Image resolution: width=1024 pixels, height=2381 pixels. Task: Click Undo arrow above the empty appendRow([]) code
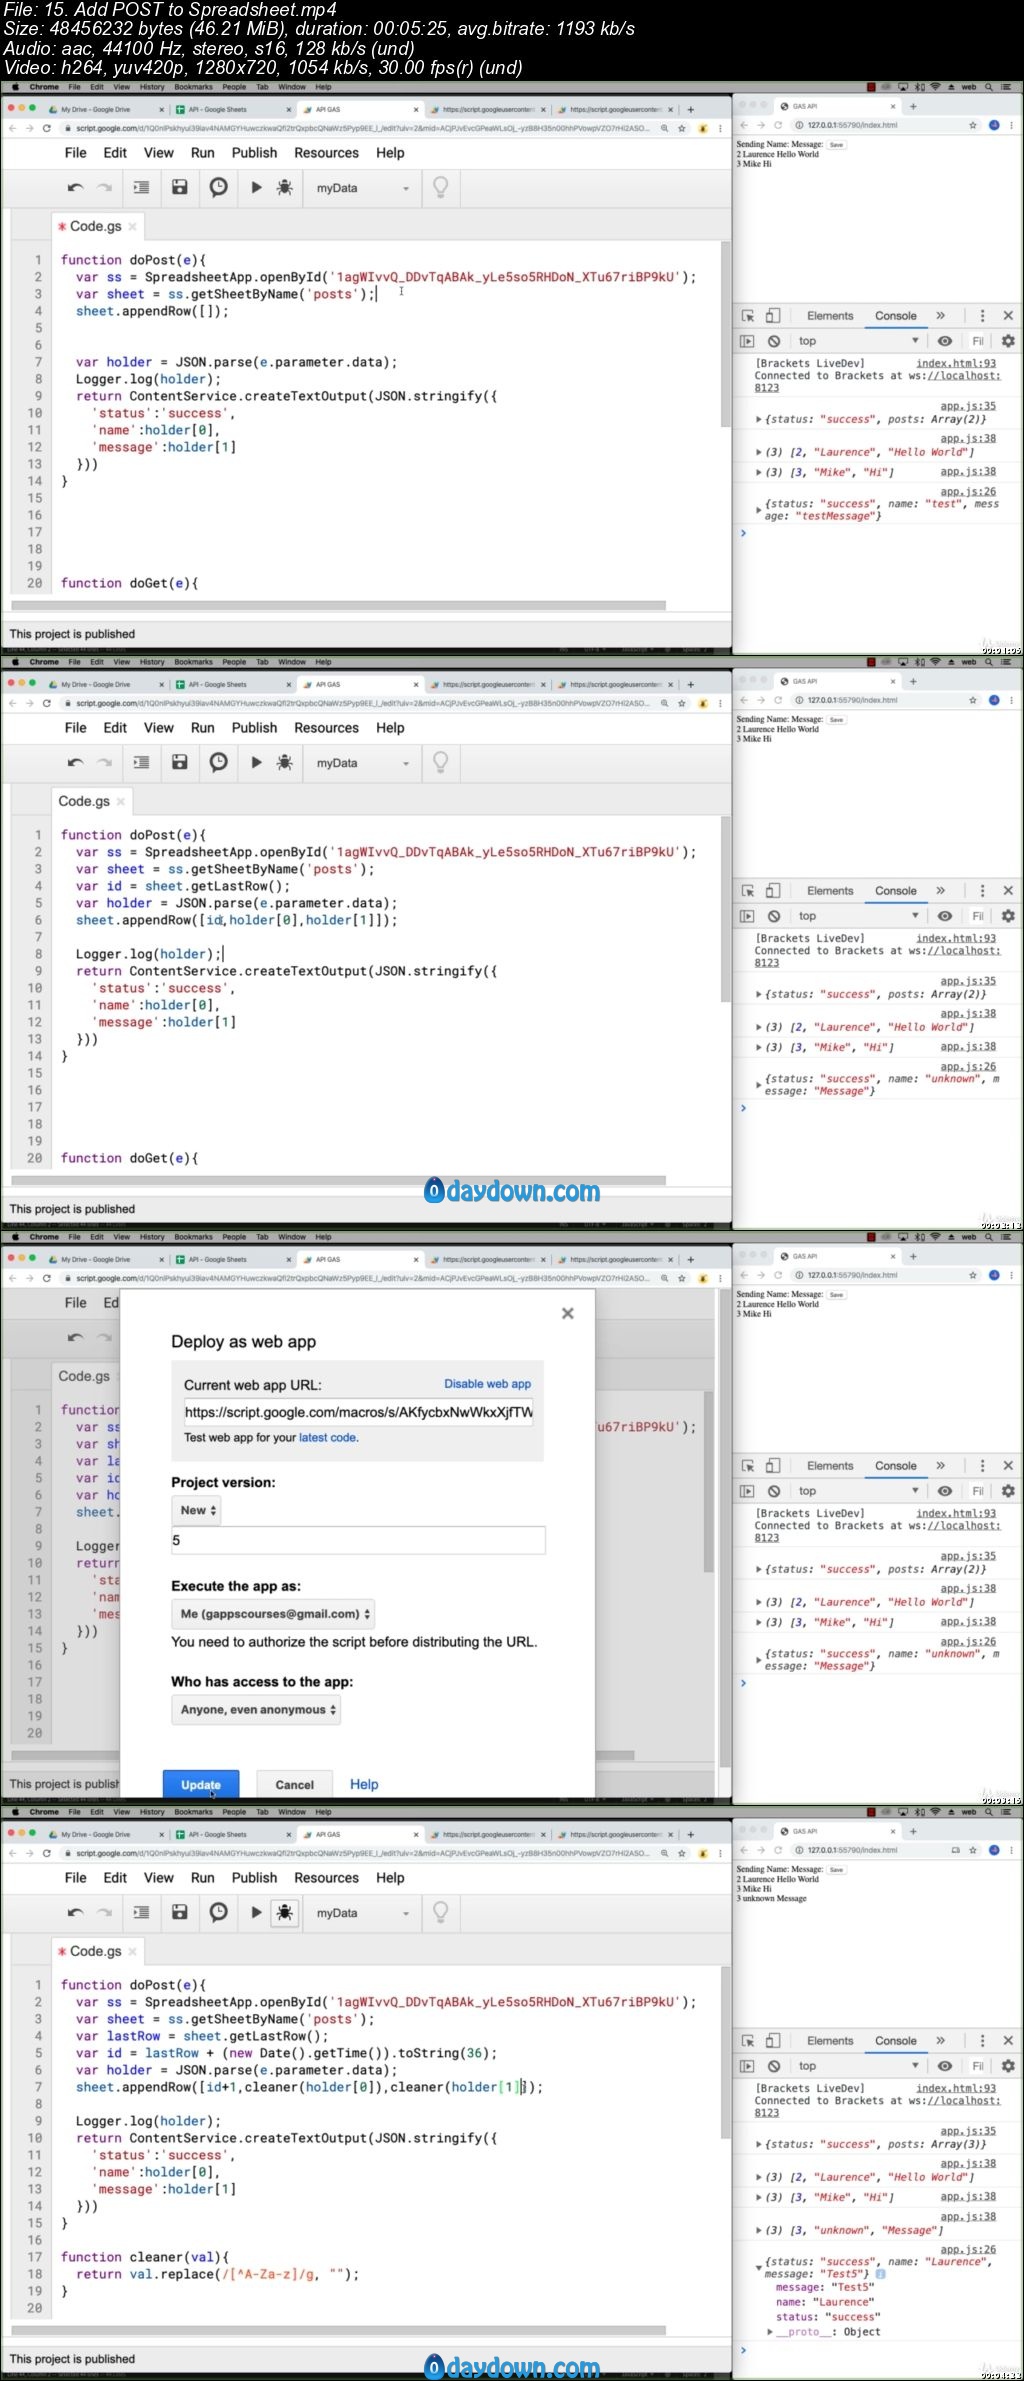click(x=75, y=188)
